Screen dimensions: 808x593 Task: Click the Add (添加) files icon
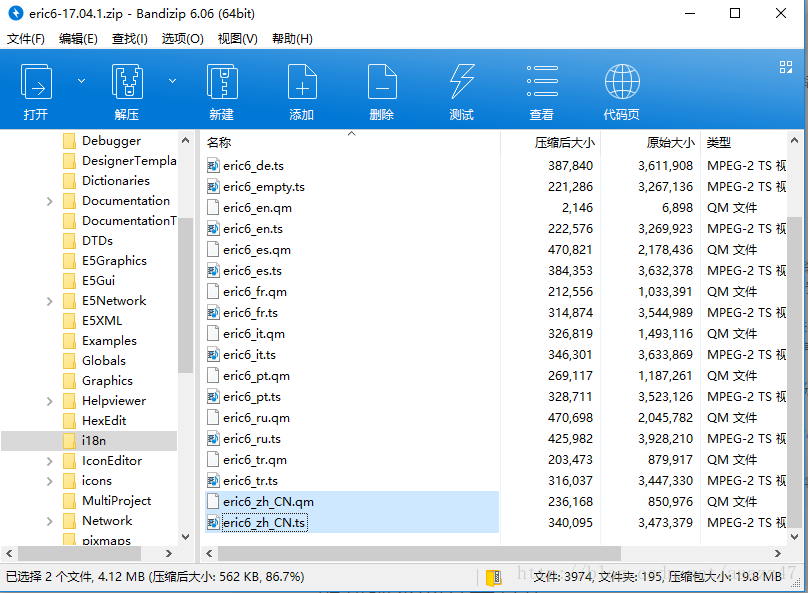301,82
